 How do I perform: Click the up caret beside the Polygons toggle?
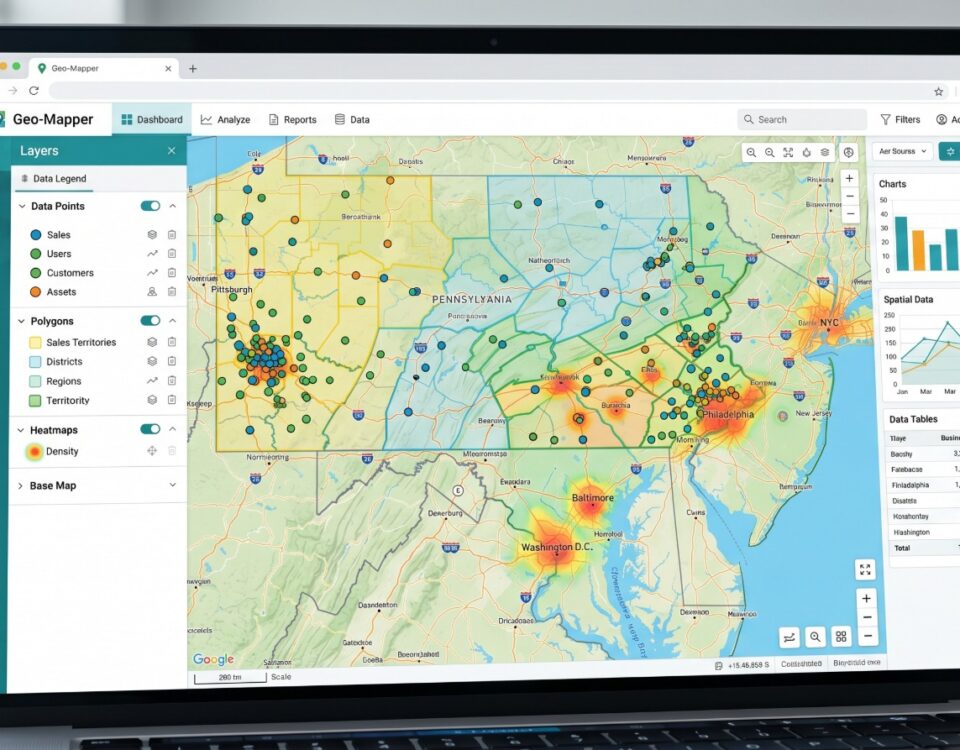(173, 320)
